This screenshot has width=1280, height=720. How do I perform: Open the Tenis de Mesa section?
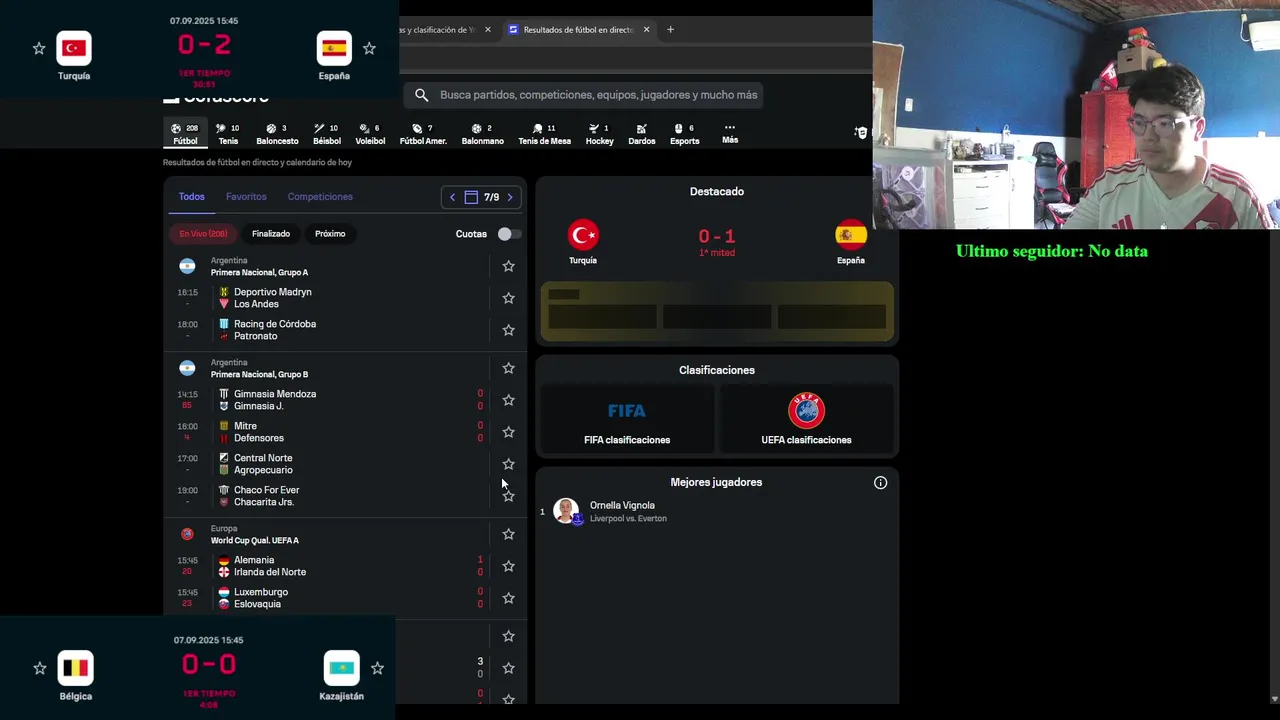[544, 134]
